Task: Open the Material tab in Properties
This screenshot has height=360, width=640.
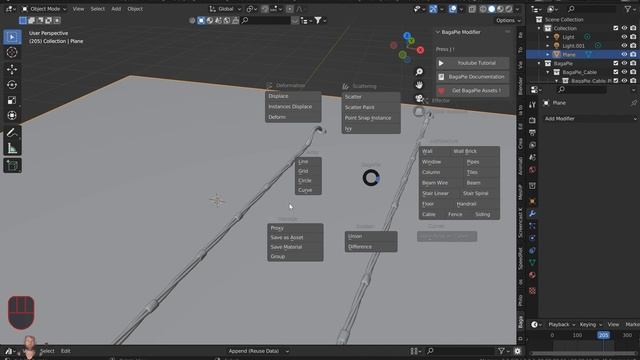Action: pos(532,275)
